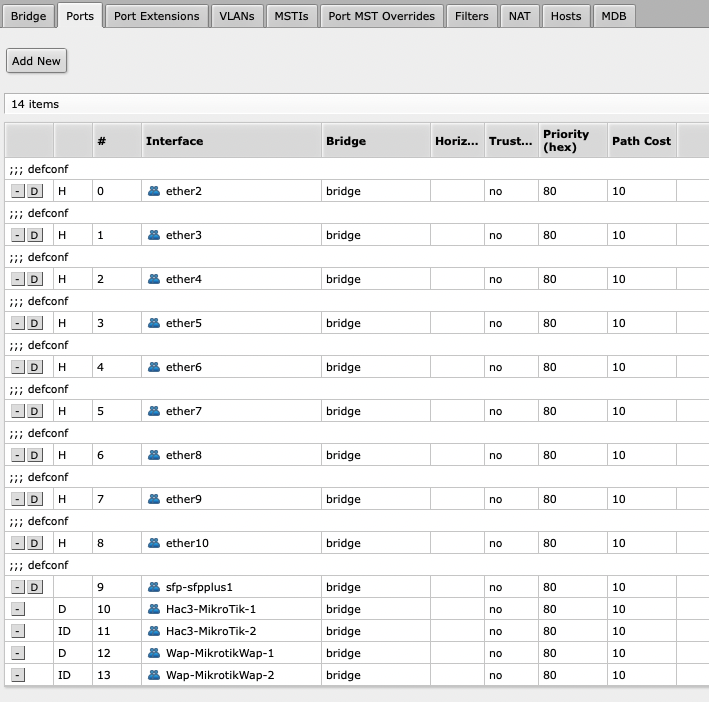Sort by Path Cost column header
709x702 pixels.
tap(642, 141)
